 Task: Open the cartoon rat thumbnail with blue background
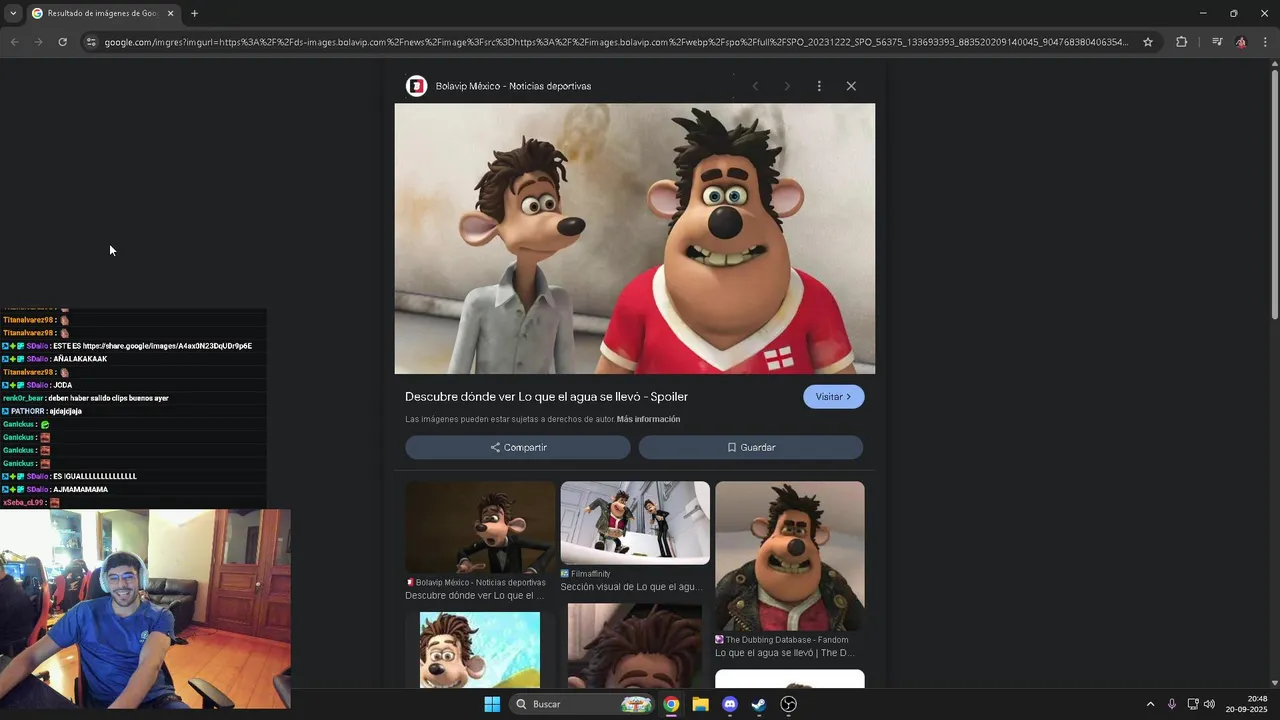[480, 650]
